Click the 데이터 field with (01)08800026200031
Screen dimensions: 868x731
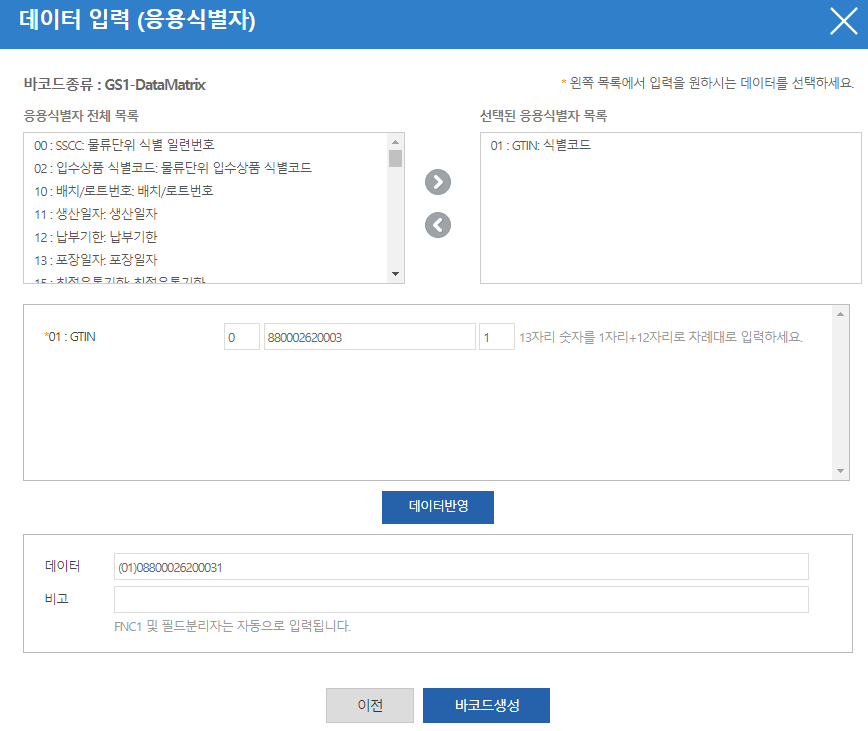click(x=461, y=567)
